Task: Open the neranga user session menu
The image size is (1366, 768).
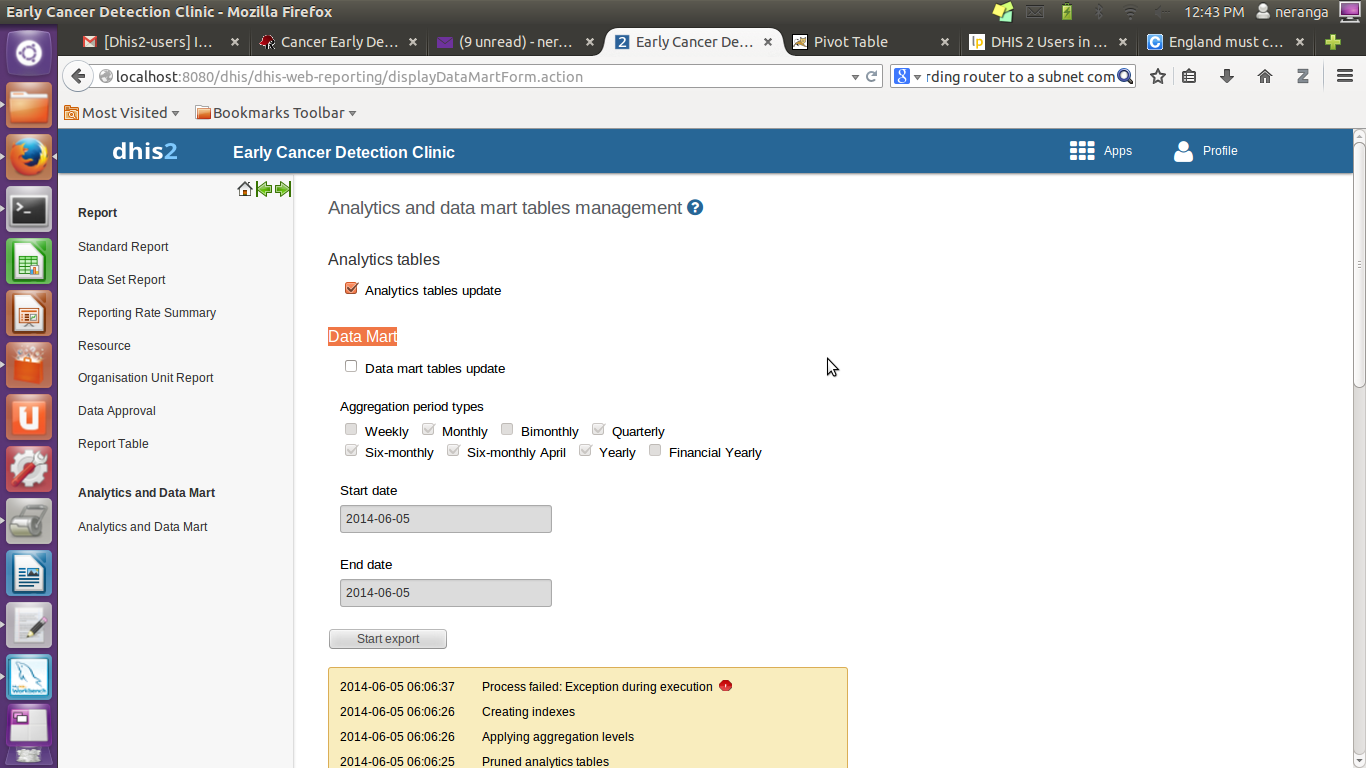Action: pos(1293,12)
